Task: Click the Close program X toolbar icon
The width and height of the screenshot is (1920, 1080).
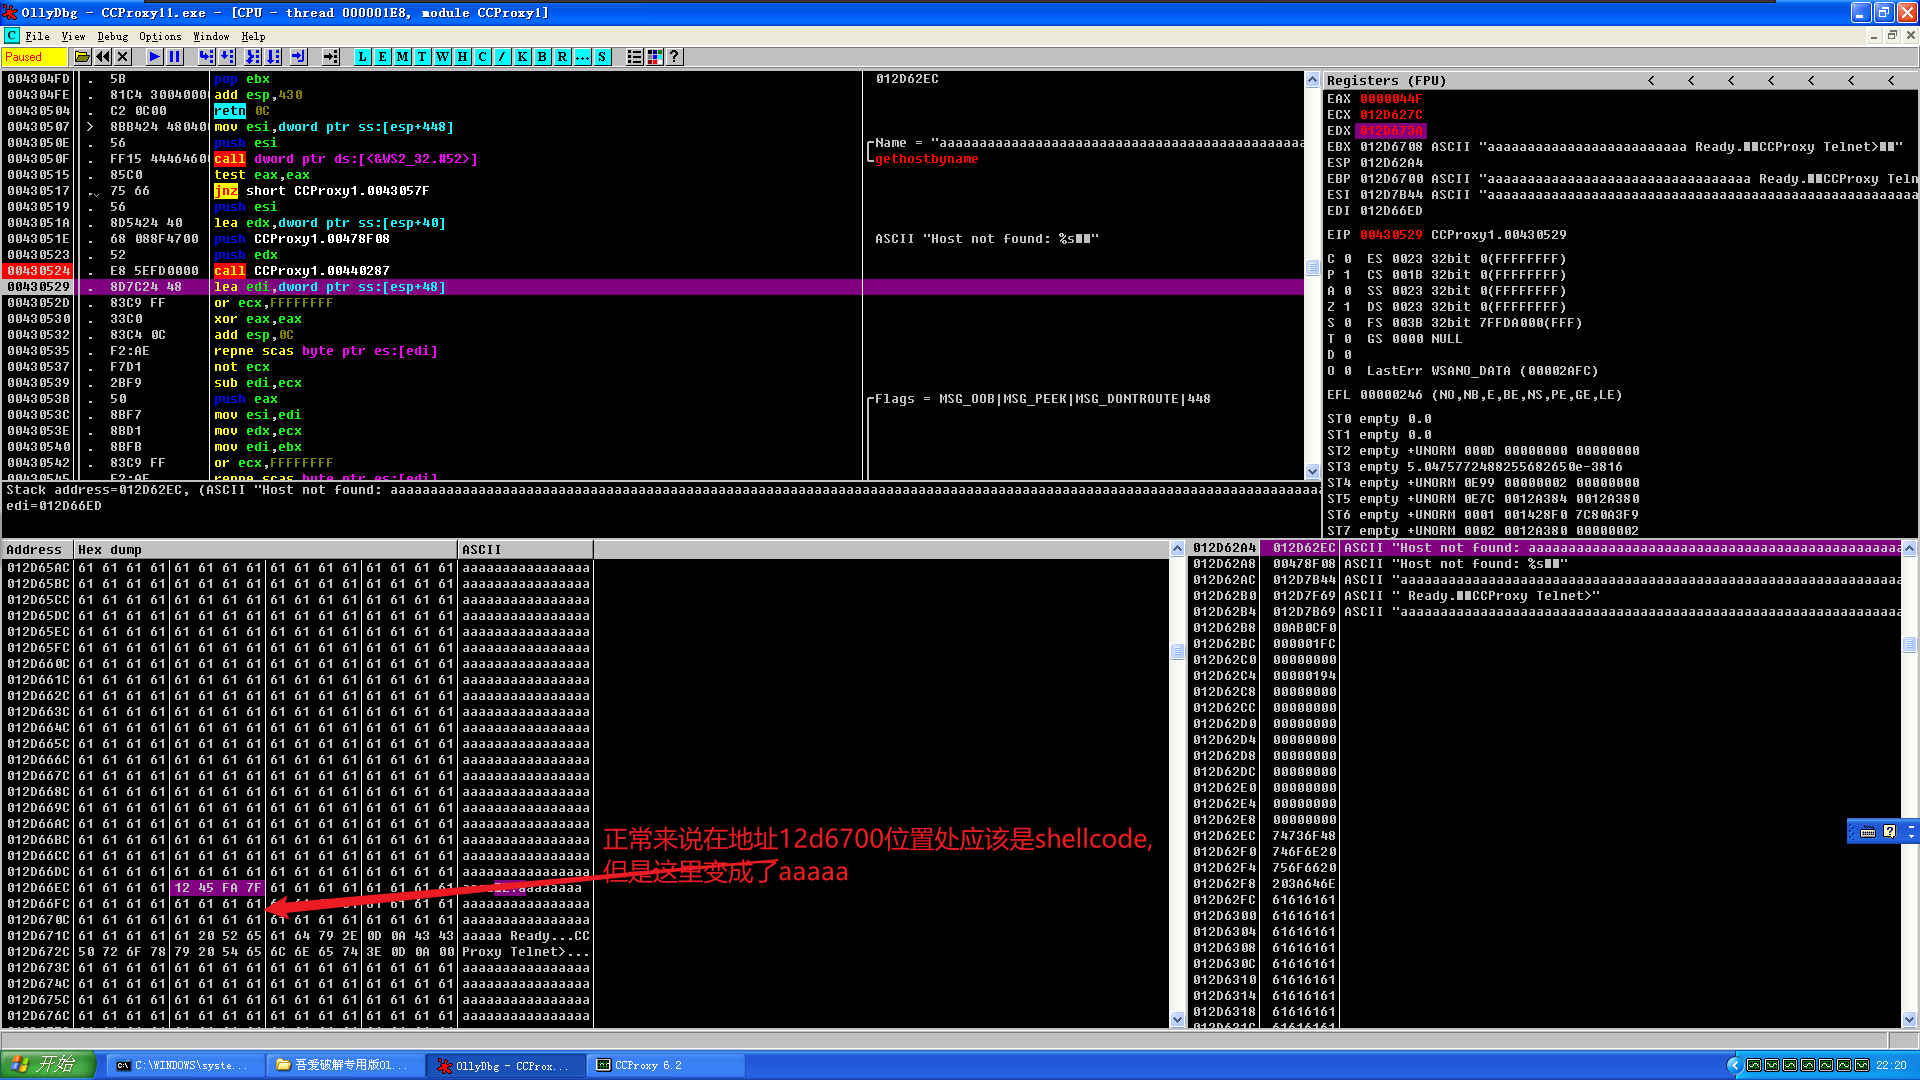Action: [x=123, y=57]
